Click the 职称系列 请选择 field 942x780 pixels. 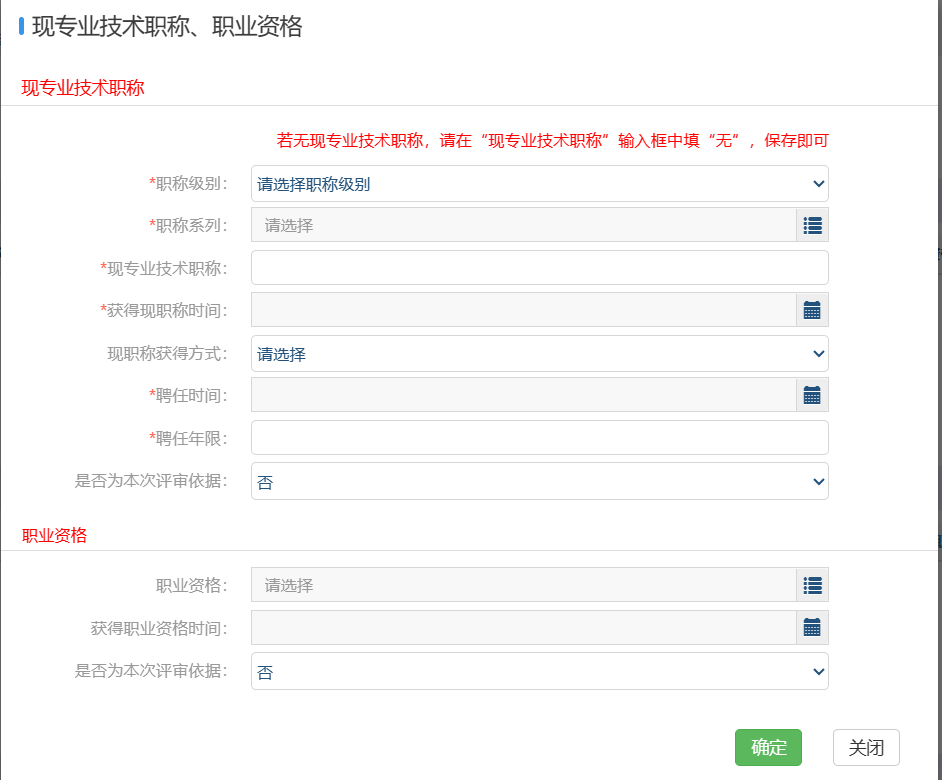[520, 225]
